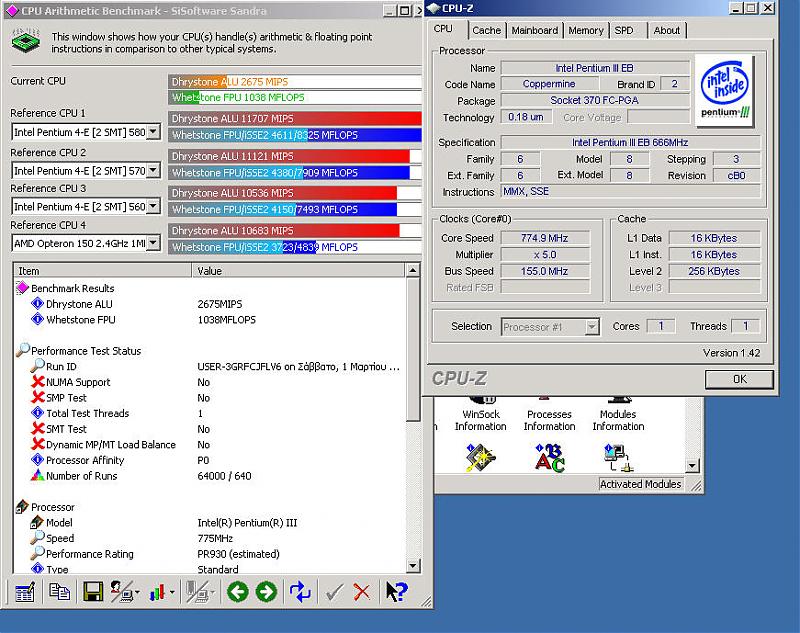The image size is (800, 633).
Task: Click the gray checkmark icon
Action: pos(334,592)
